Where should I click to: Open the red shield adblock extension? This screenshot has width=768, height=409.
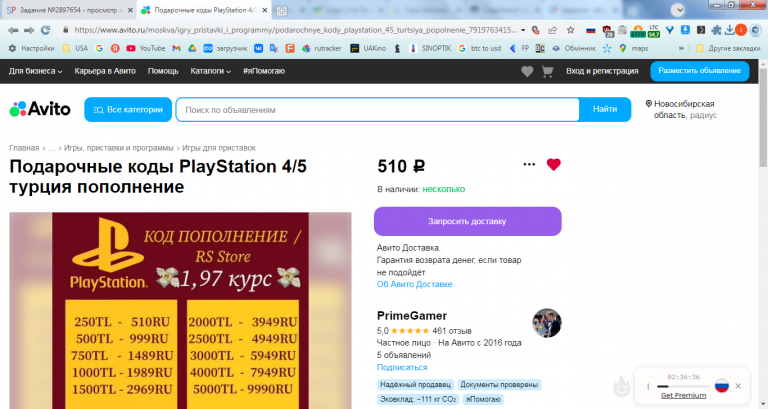tap(607, 31)
